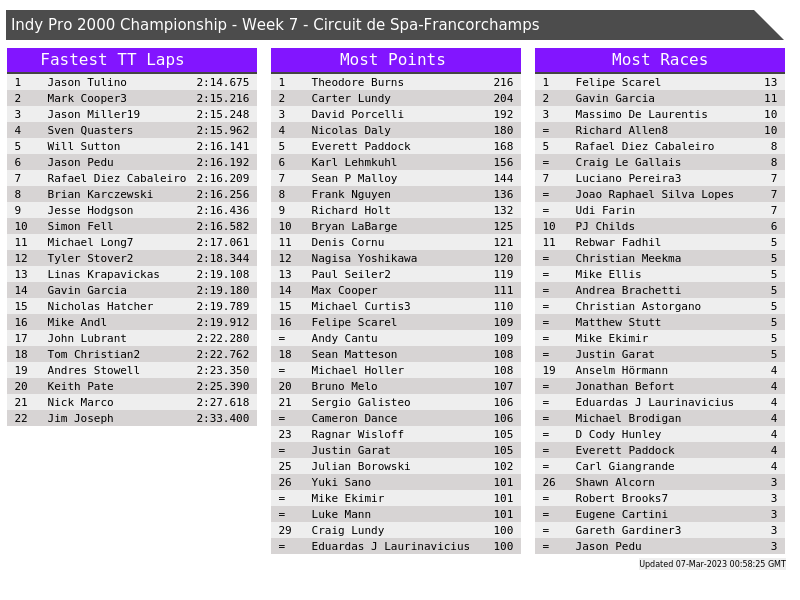
Task: Select Craig Lundy in Most Points
Action: click(347, 530)
